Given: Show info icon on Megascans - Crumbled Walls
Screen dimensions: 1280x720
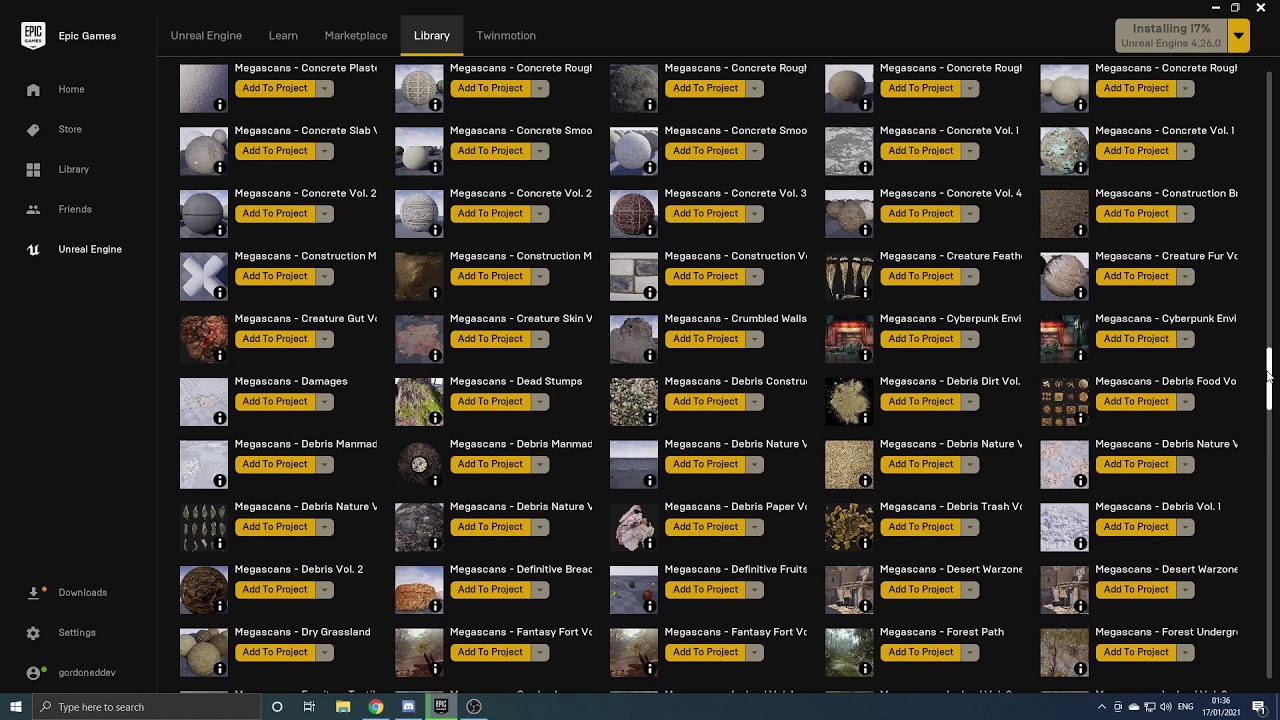Looking at the screenshot, I should (x=649, y=354).
